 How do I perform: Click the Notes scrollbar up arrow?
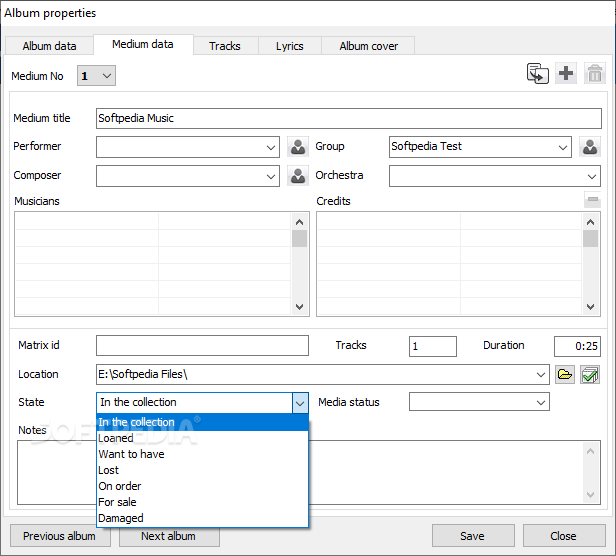(590, 451)
